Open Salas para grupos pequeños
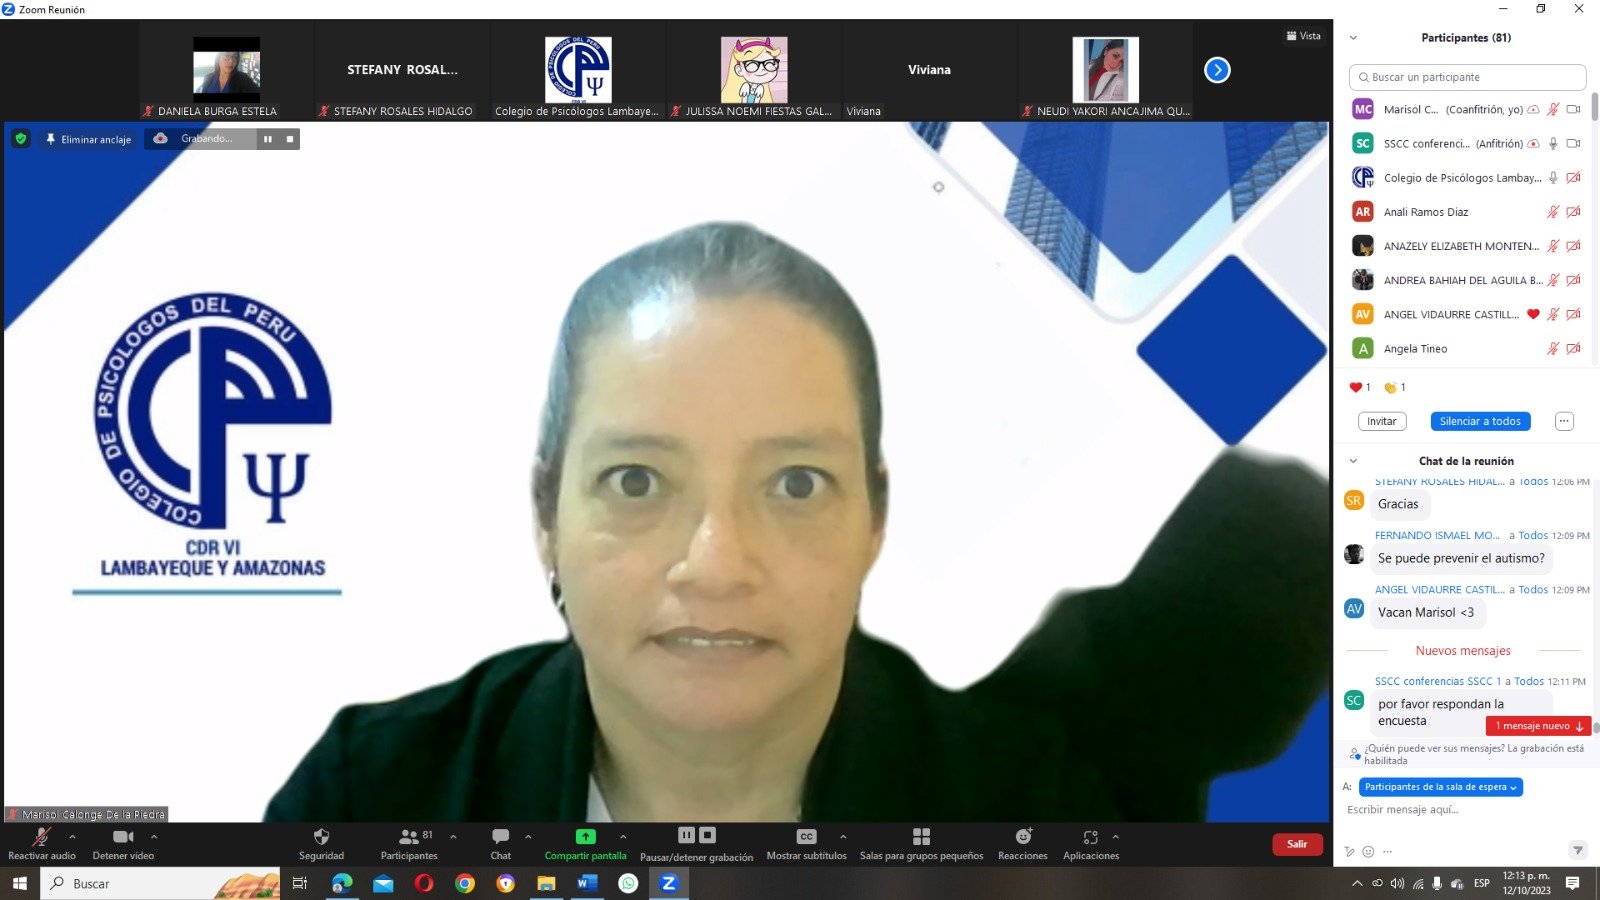The height and width of the screenshot is (900, 1600). click(921, 837)
